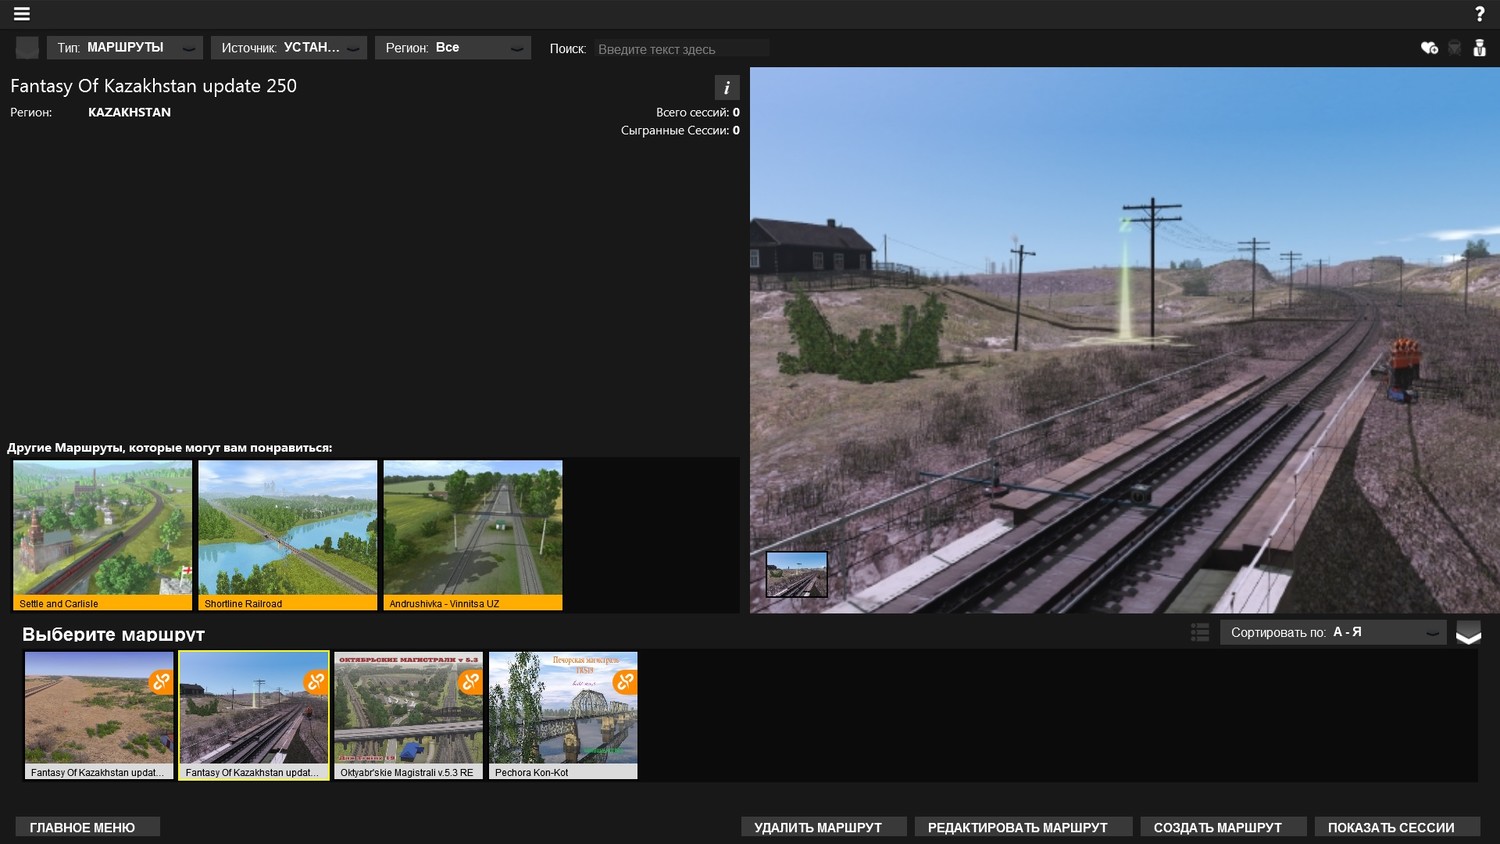This screenshot has height=844, width=1500.
Task: Open the hamburger main menu icon
Action: (x=21, y=14)
